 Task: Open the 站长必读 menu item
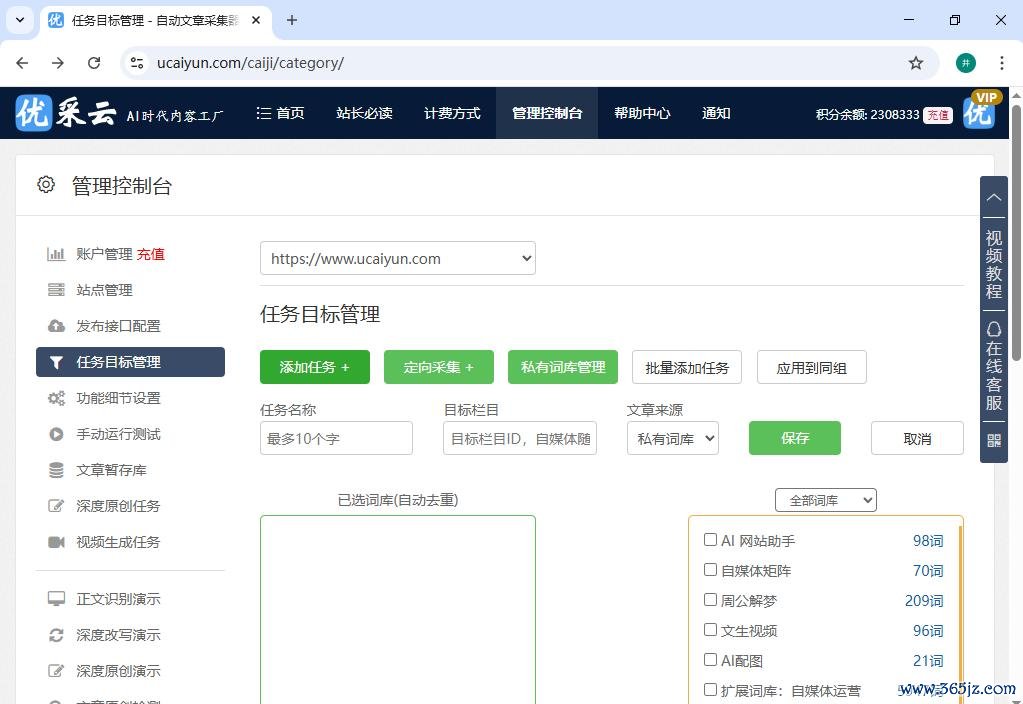[x=364, y=113]
